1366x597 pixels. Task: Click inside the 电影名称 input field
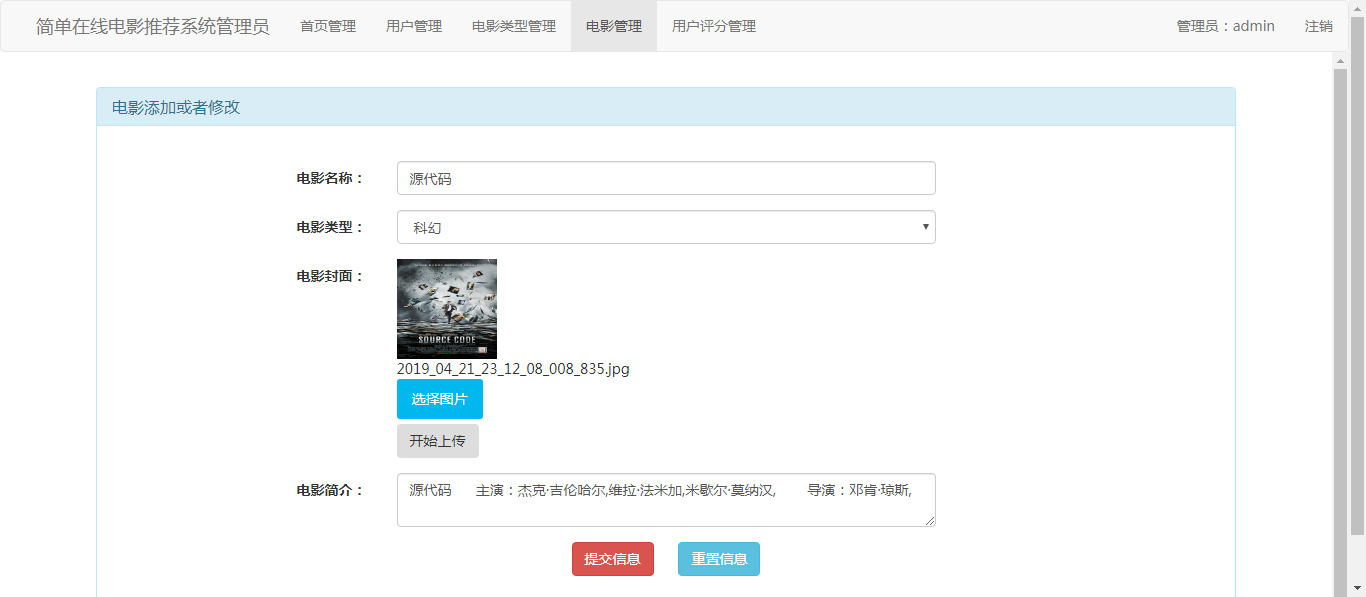coord(666,177)
